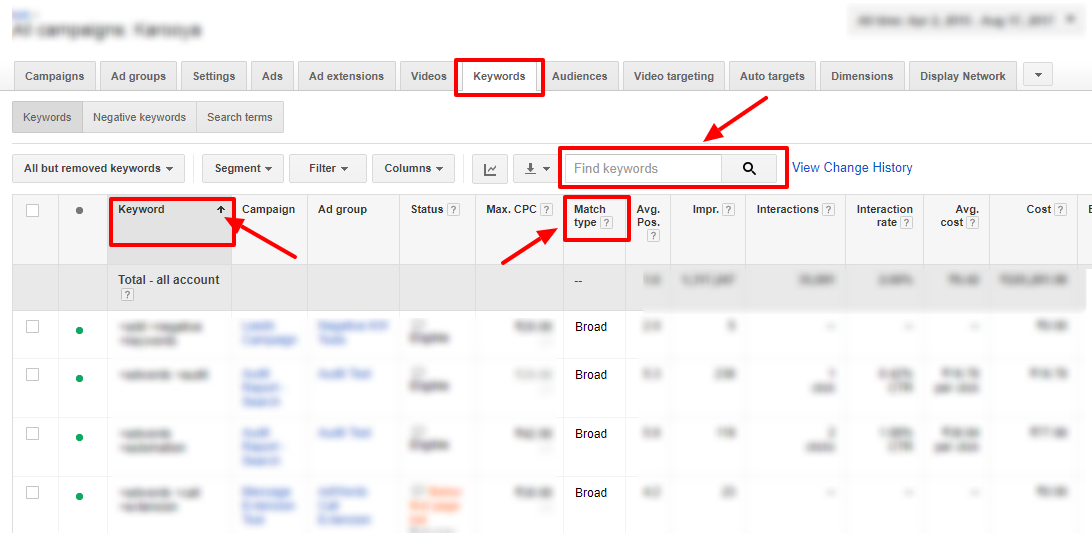Open help icon next to Max. CPC

pyautogui.click(x=547, y=210)
